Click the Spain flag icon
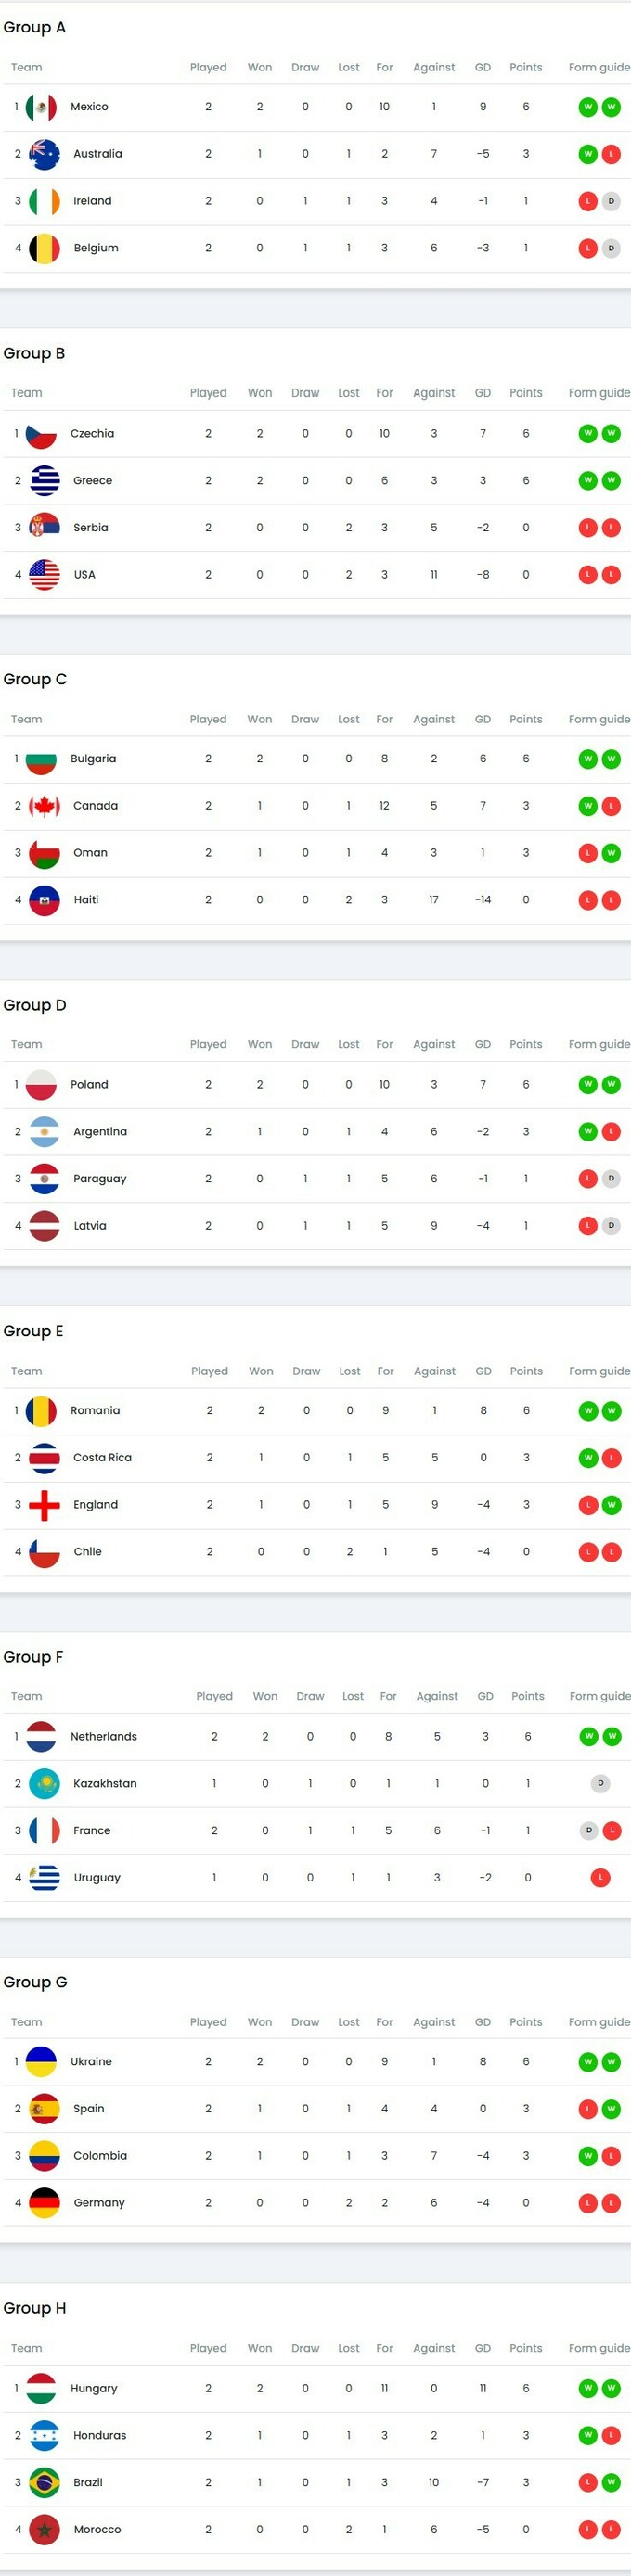Viewport: 631px width, 2576px height. (44, 2109)
